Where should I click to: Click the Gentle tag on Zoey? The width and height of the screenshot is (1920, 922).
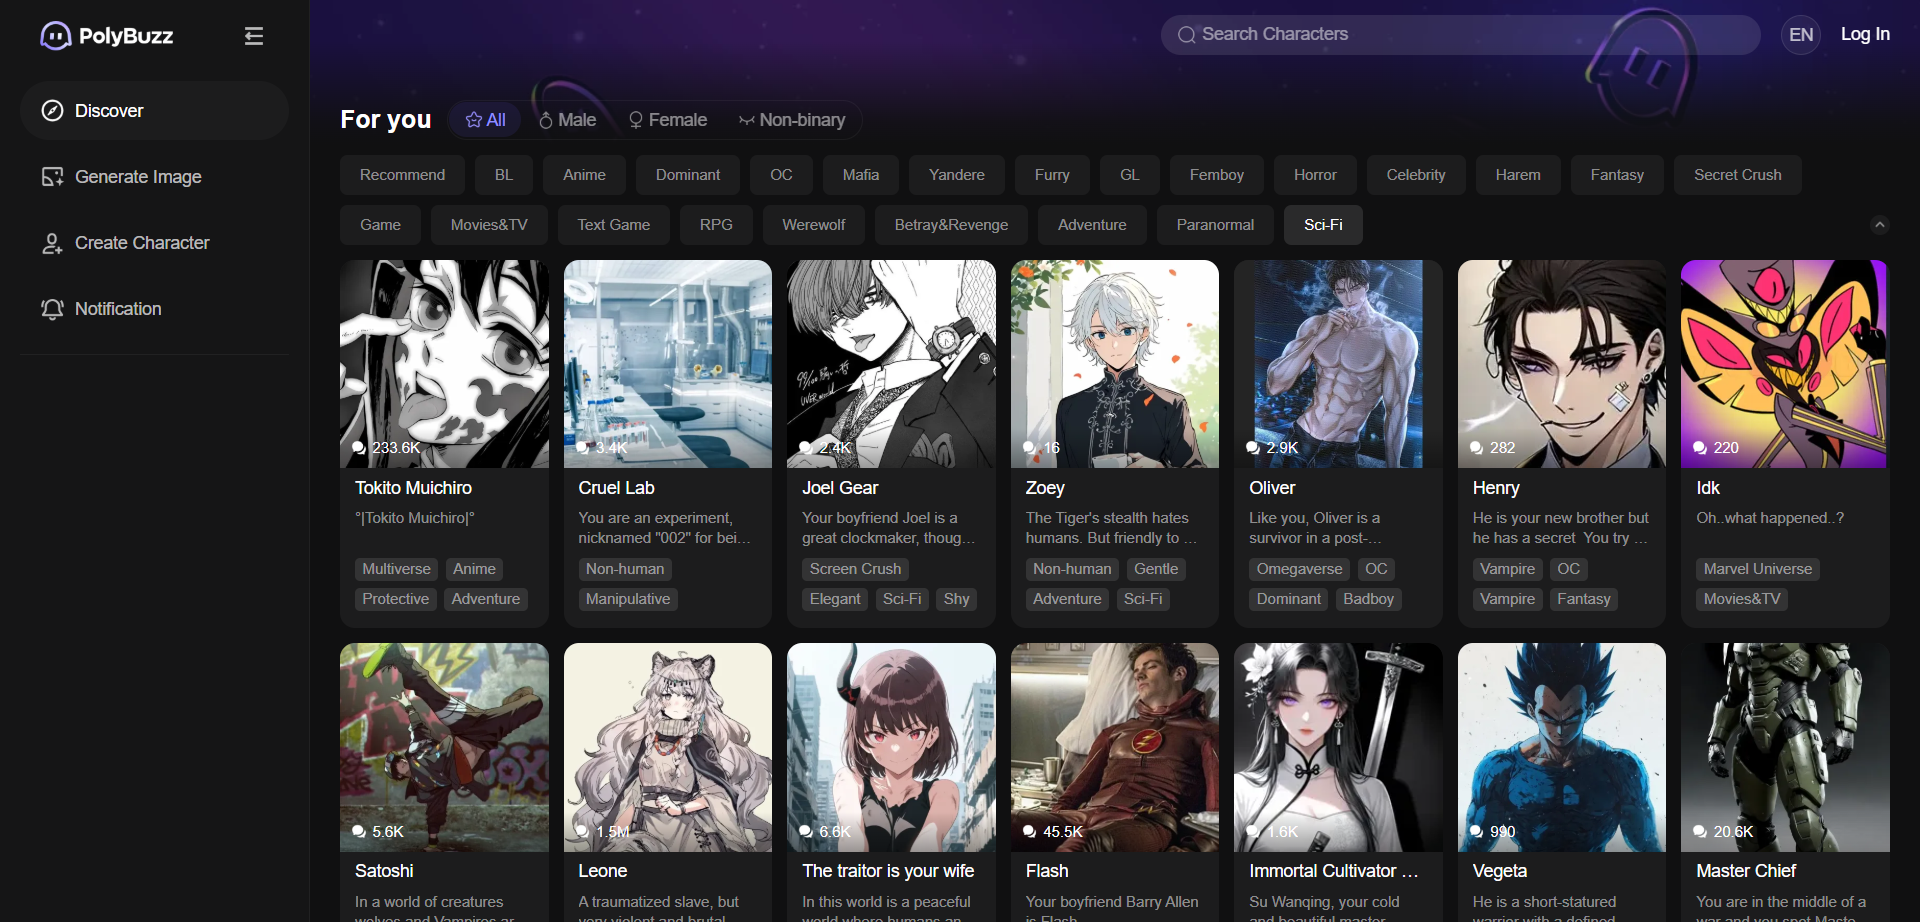(x=1156, y=569)
